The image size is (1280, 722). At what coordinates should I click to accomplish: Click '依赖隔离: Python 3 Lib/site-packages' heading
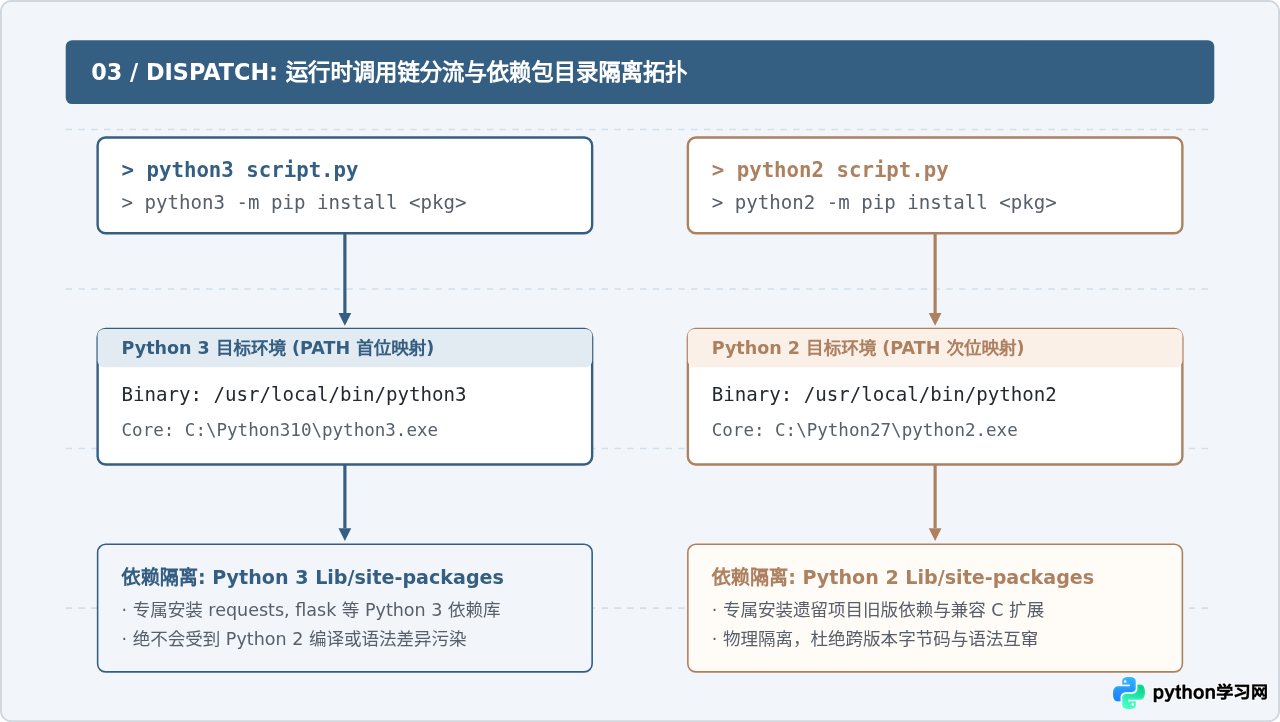pyautogui.click(x=313, y=577)
